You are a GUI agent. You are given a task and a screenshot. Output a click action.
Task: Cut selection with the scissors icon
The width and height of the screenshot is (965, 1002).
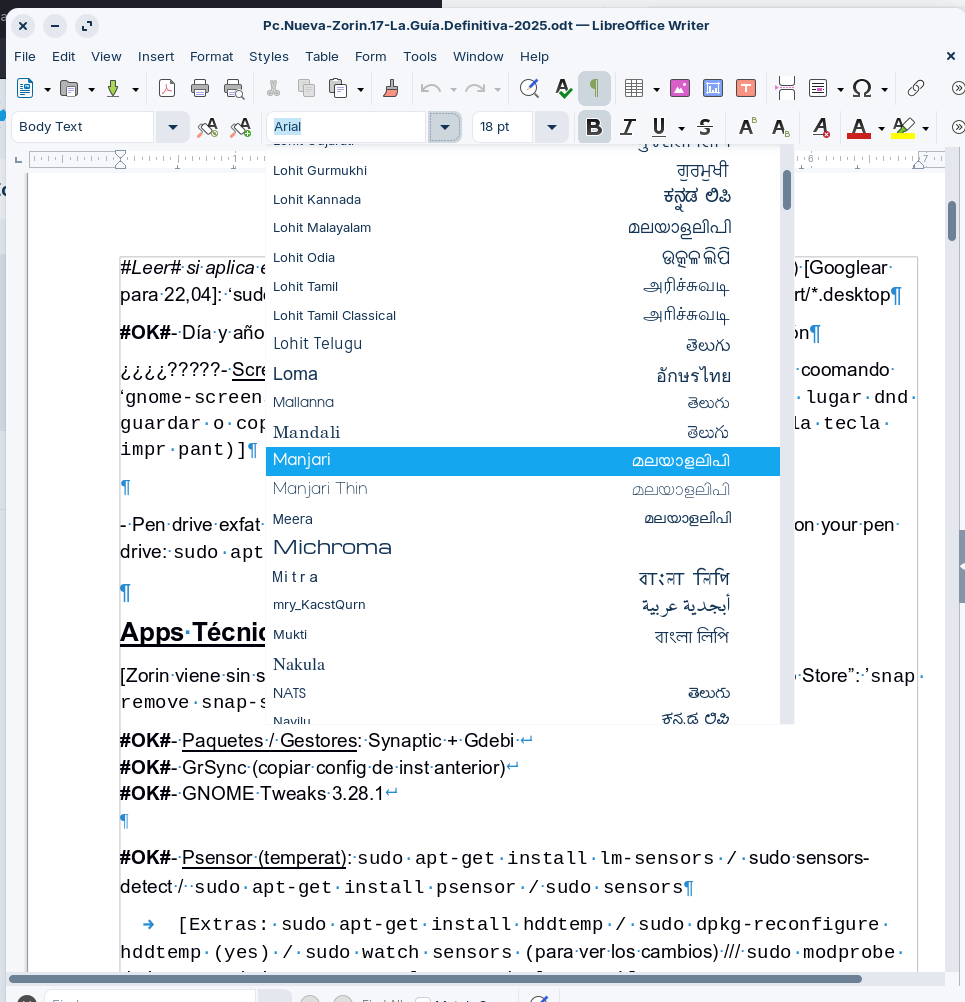(274, 88)
